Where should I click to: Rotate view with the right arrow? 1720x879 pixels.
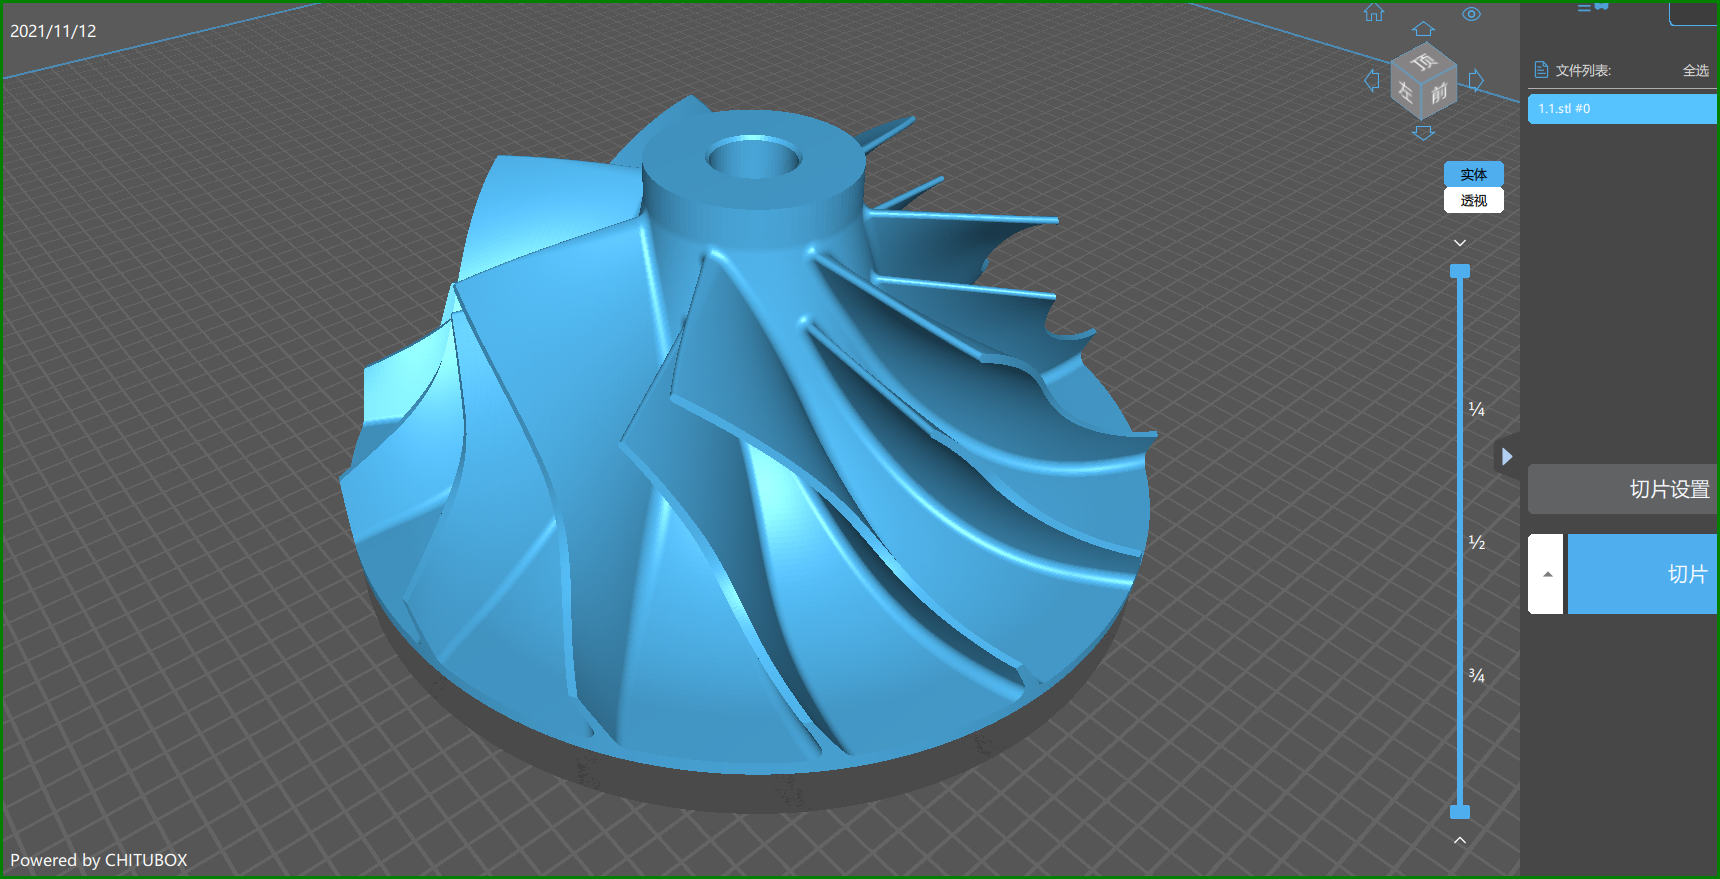1476,80
